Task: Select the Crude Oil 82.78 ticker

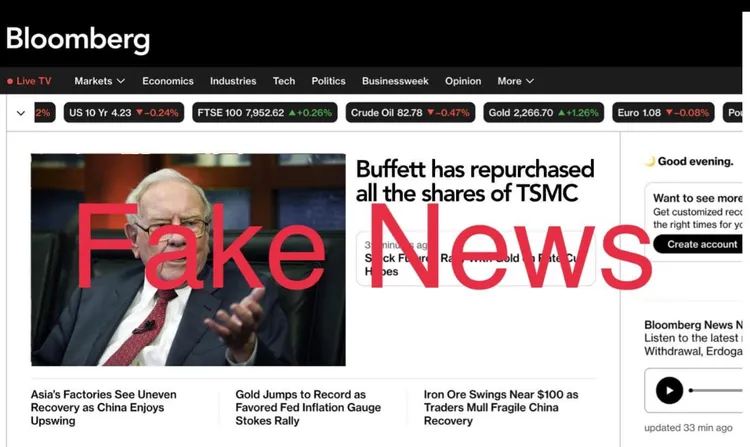Action: 410,113
